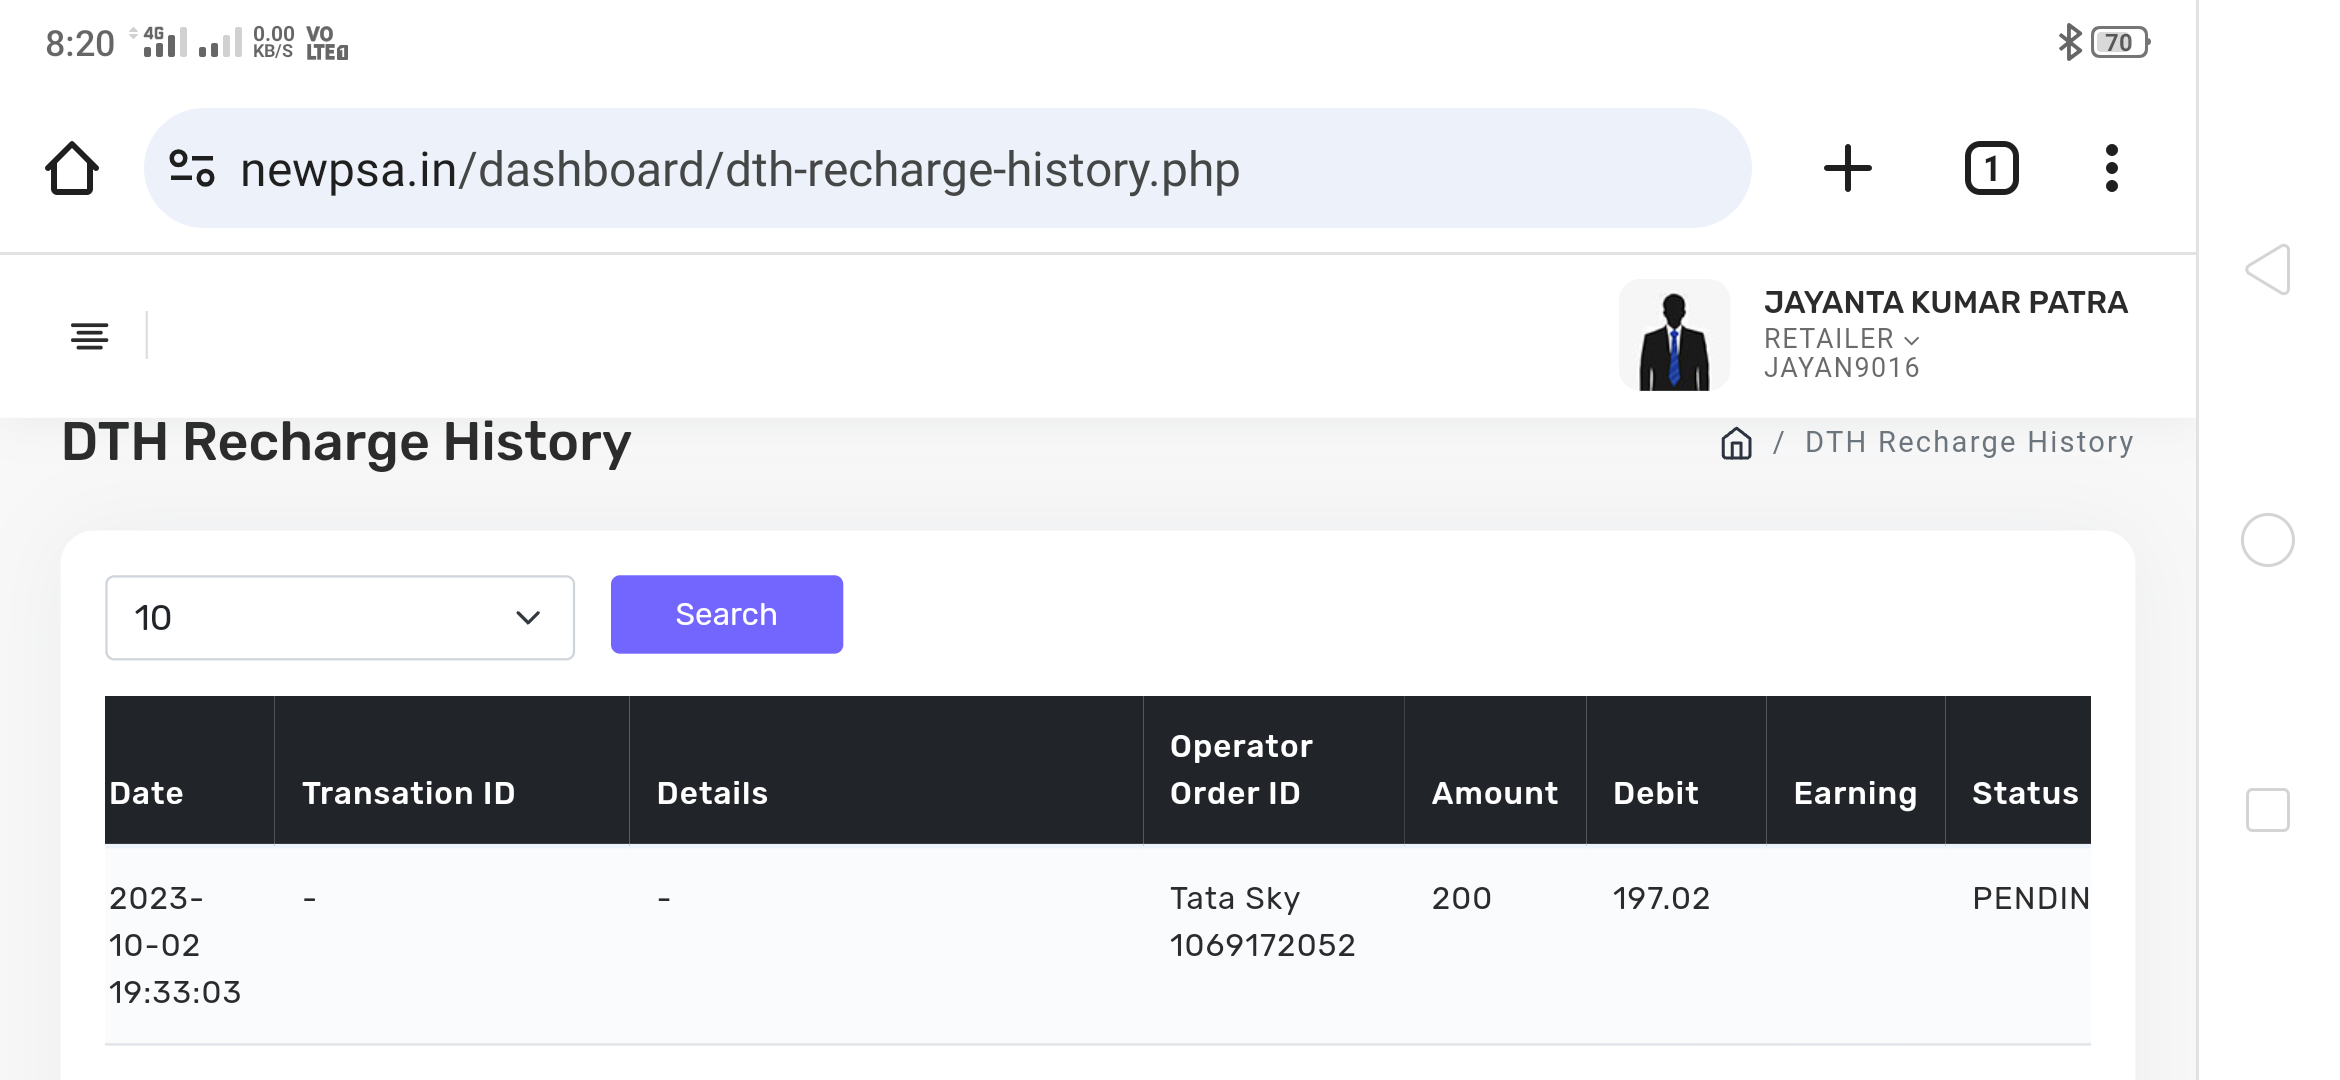The height and width of the screenshot is (1080, 2340).
Task: Click the Search button
Action: [x=726, y=614]
